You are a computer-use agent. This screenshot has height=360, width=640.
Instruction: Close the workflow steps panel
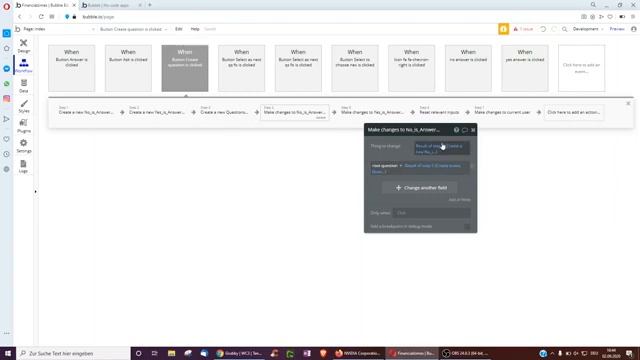[x=628, y=104]
